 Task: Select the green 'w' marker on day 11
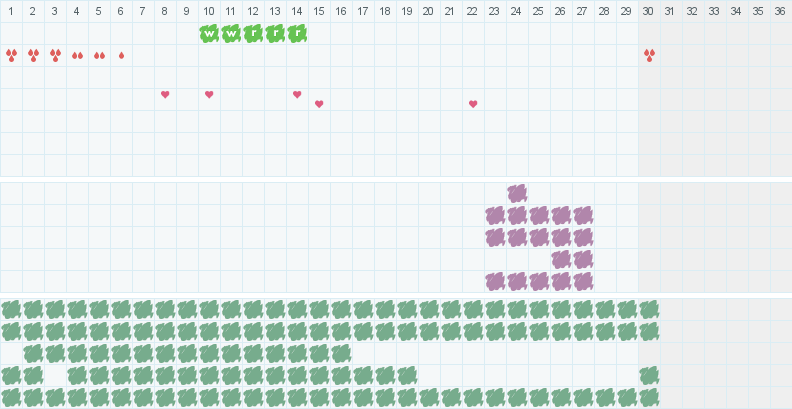tap(231, 33)
